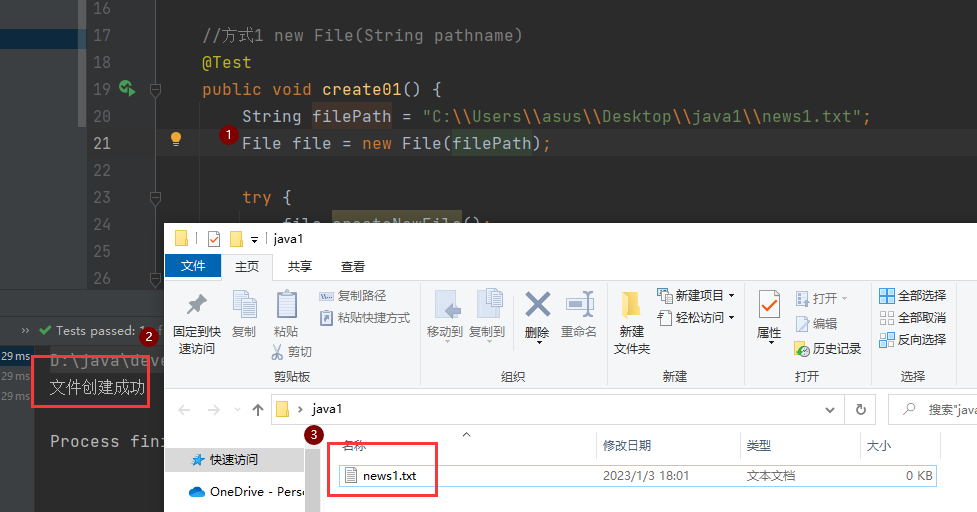Click the Explorer back arrow button
Image resolution: width=977 pixels, height=512 pixels.
click(184, 409)
